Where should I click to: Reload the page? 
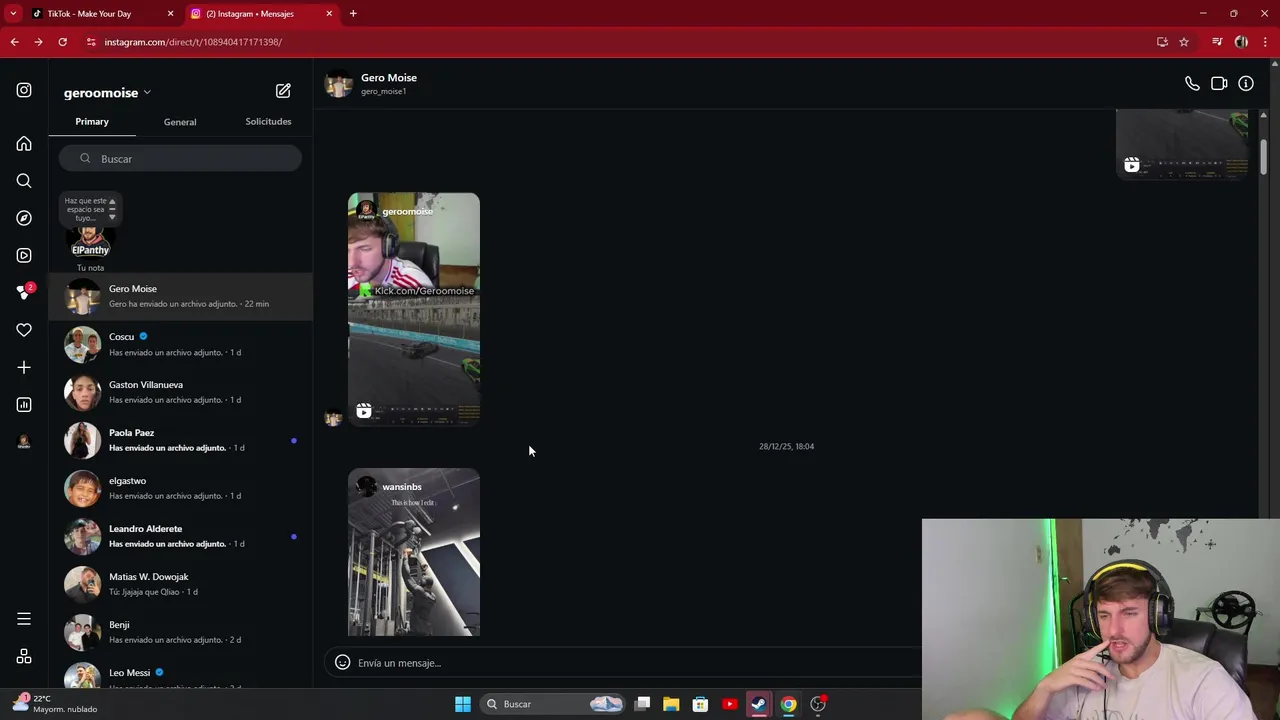click(x=62, y=42)
